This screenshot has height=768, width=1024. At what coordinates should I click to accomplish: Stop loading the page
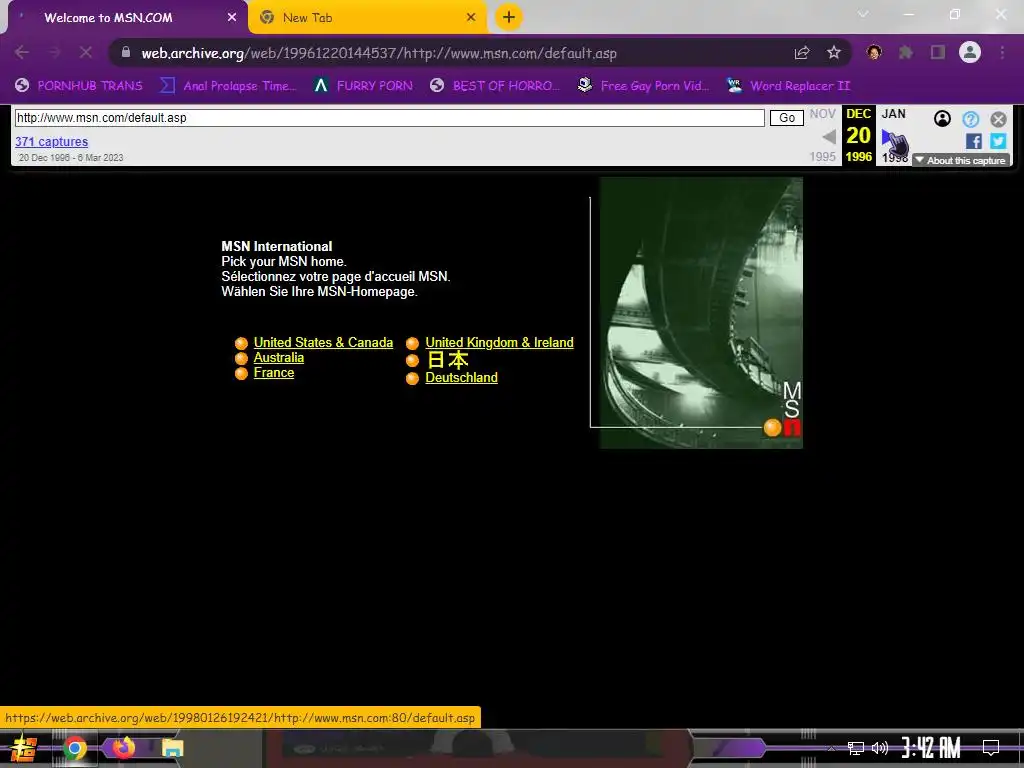[x=86, y=52]
